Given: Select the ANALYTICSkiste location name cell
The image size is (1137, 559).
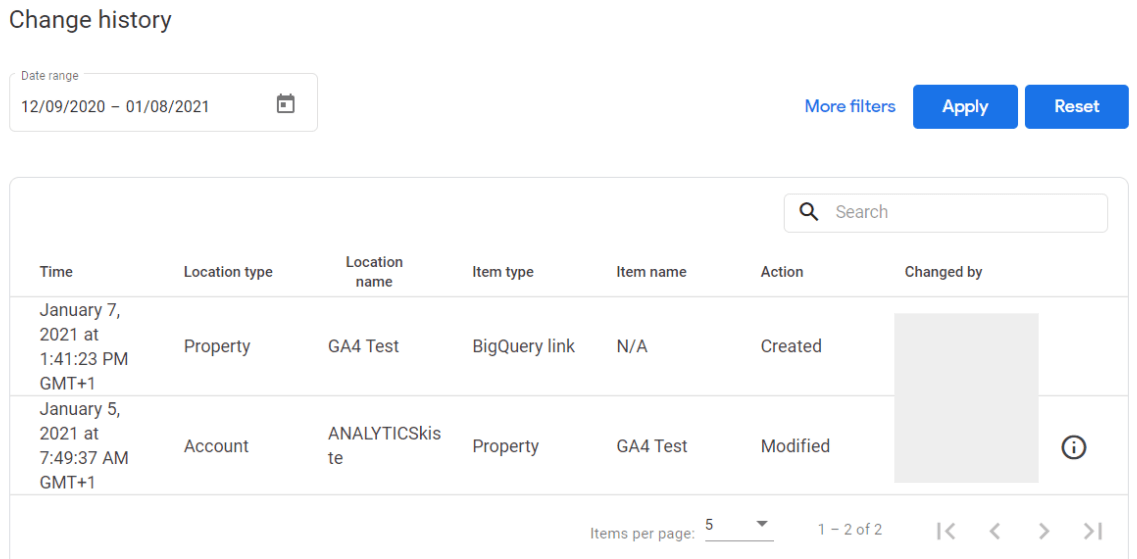Looking at the screenshot, I should tap(384, 446).
